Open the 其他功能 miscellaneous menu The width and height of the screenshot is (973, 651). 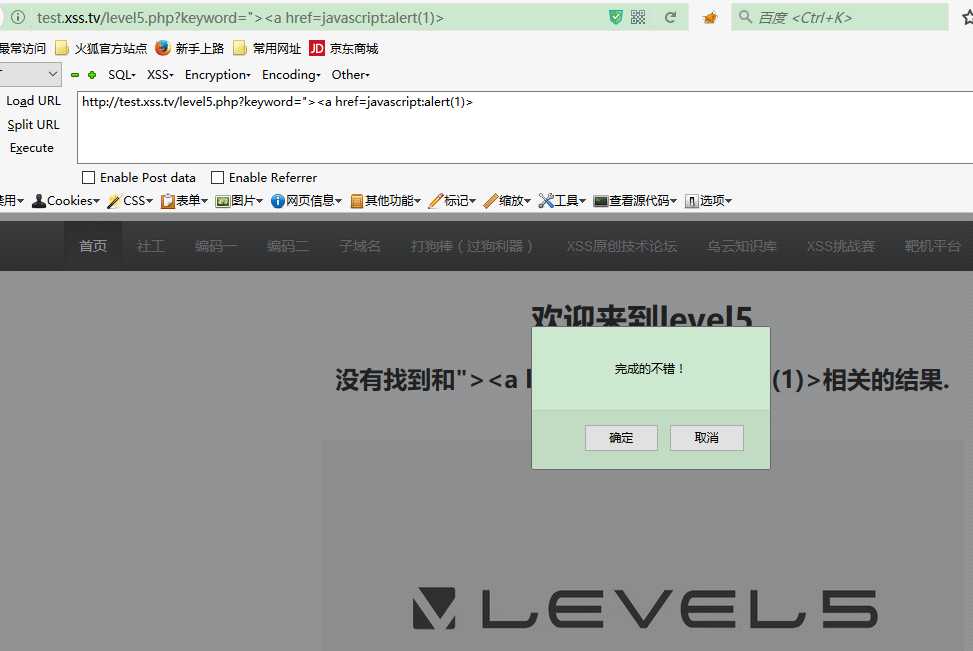(x=385, y=200)
